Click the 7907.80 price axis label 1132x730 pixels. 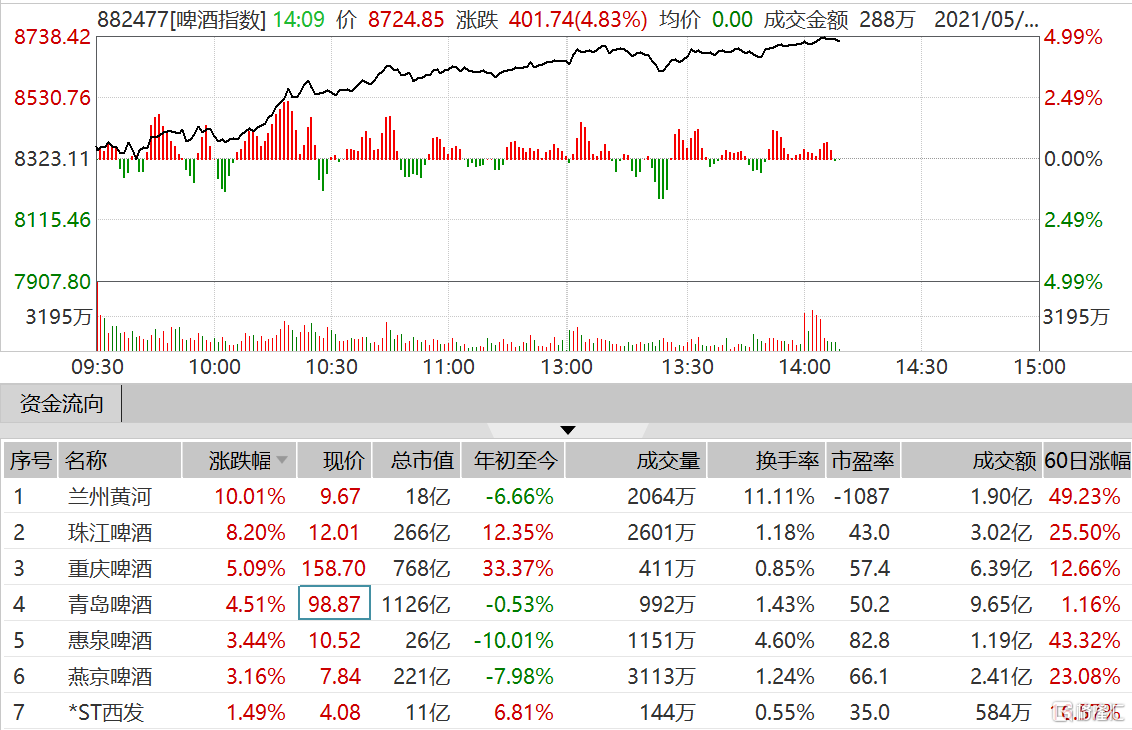point(53,281)
